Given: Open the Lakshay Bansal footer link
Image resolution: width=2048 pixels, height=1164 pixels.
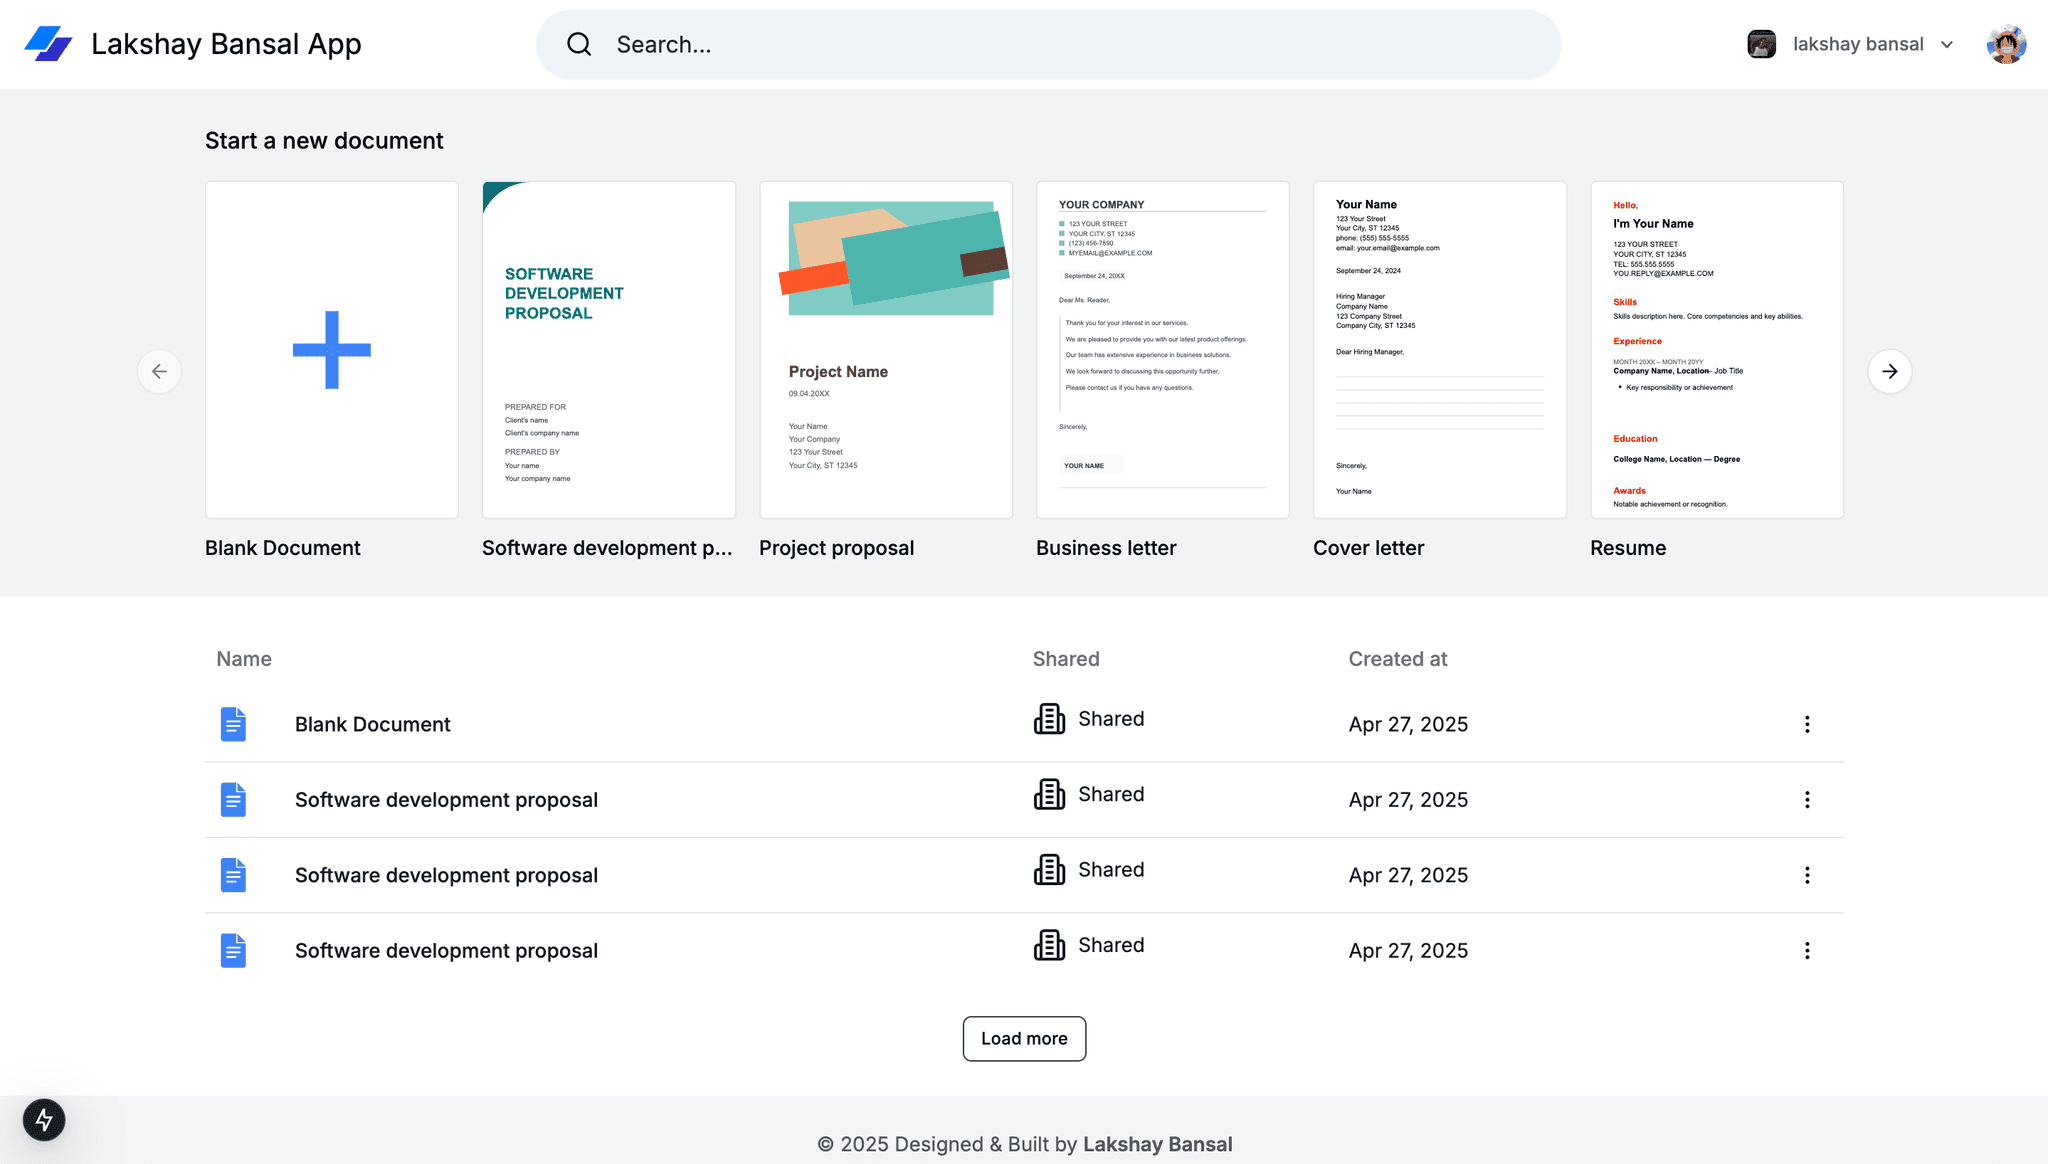Looking at the screenshot, I should point(1157,1144).
